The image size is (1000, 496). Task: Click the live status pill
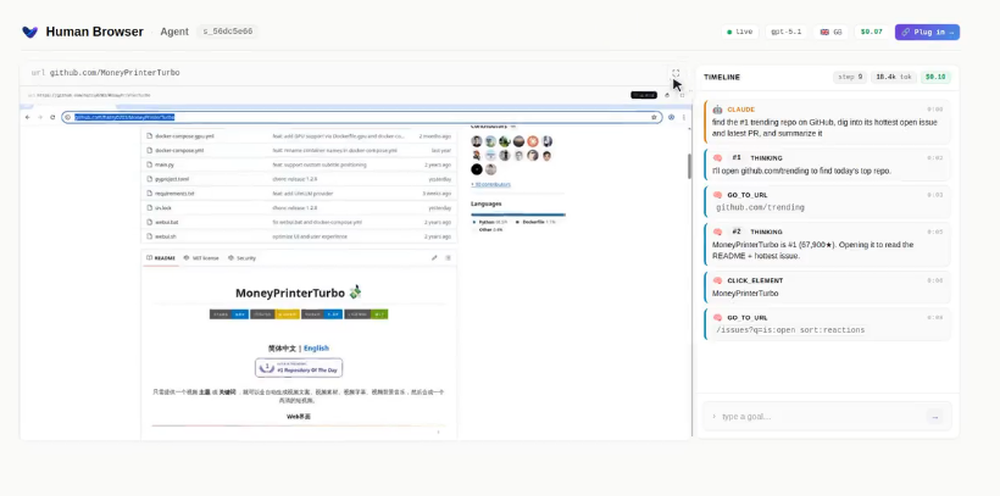[740, 32]
